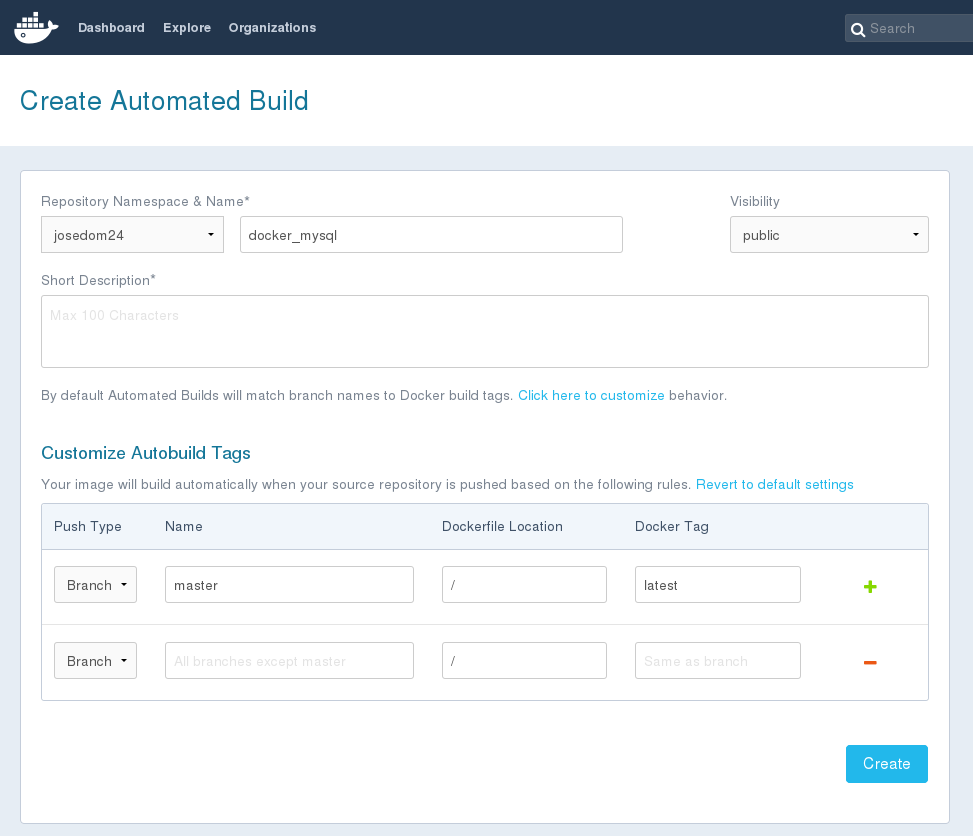Open Explore in the navigation bar
Screen dimensions: 973x836
click(x=187, y=28)
